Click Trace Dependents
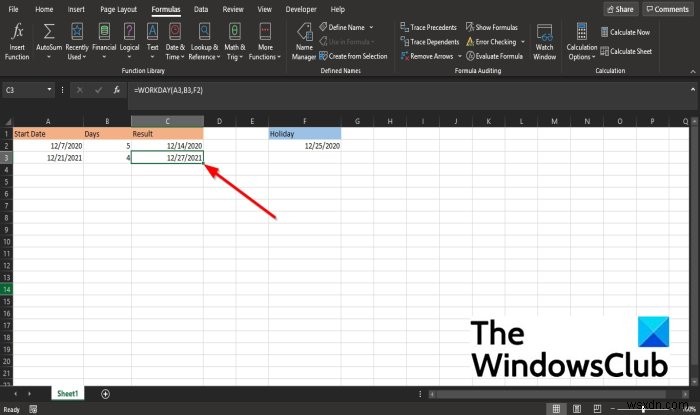The height and width of the screenshot is (415, 700). [430, 42]
